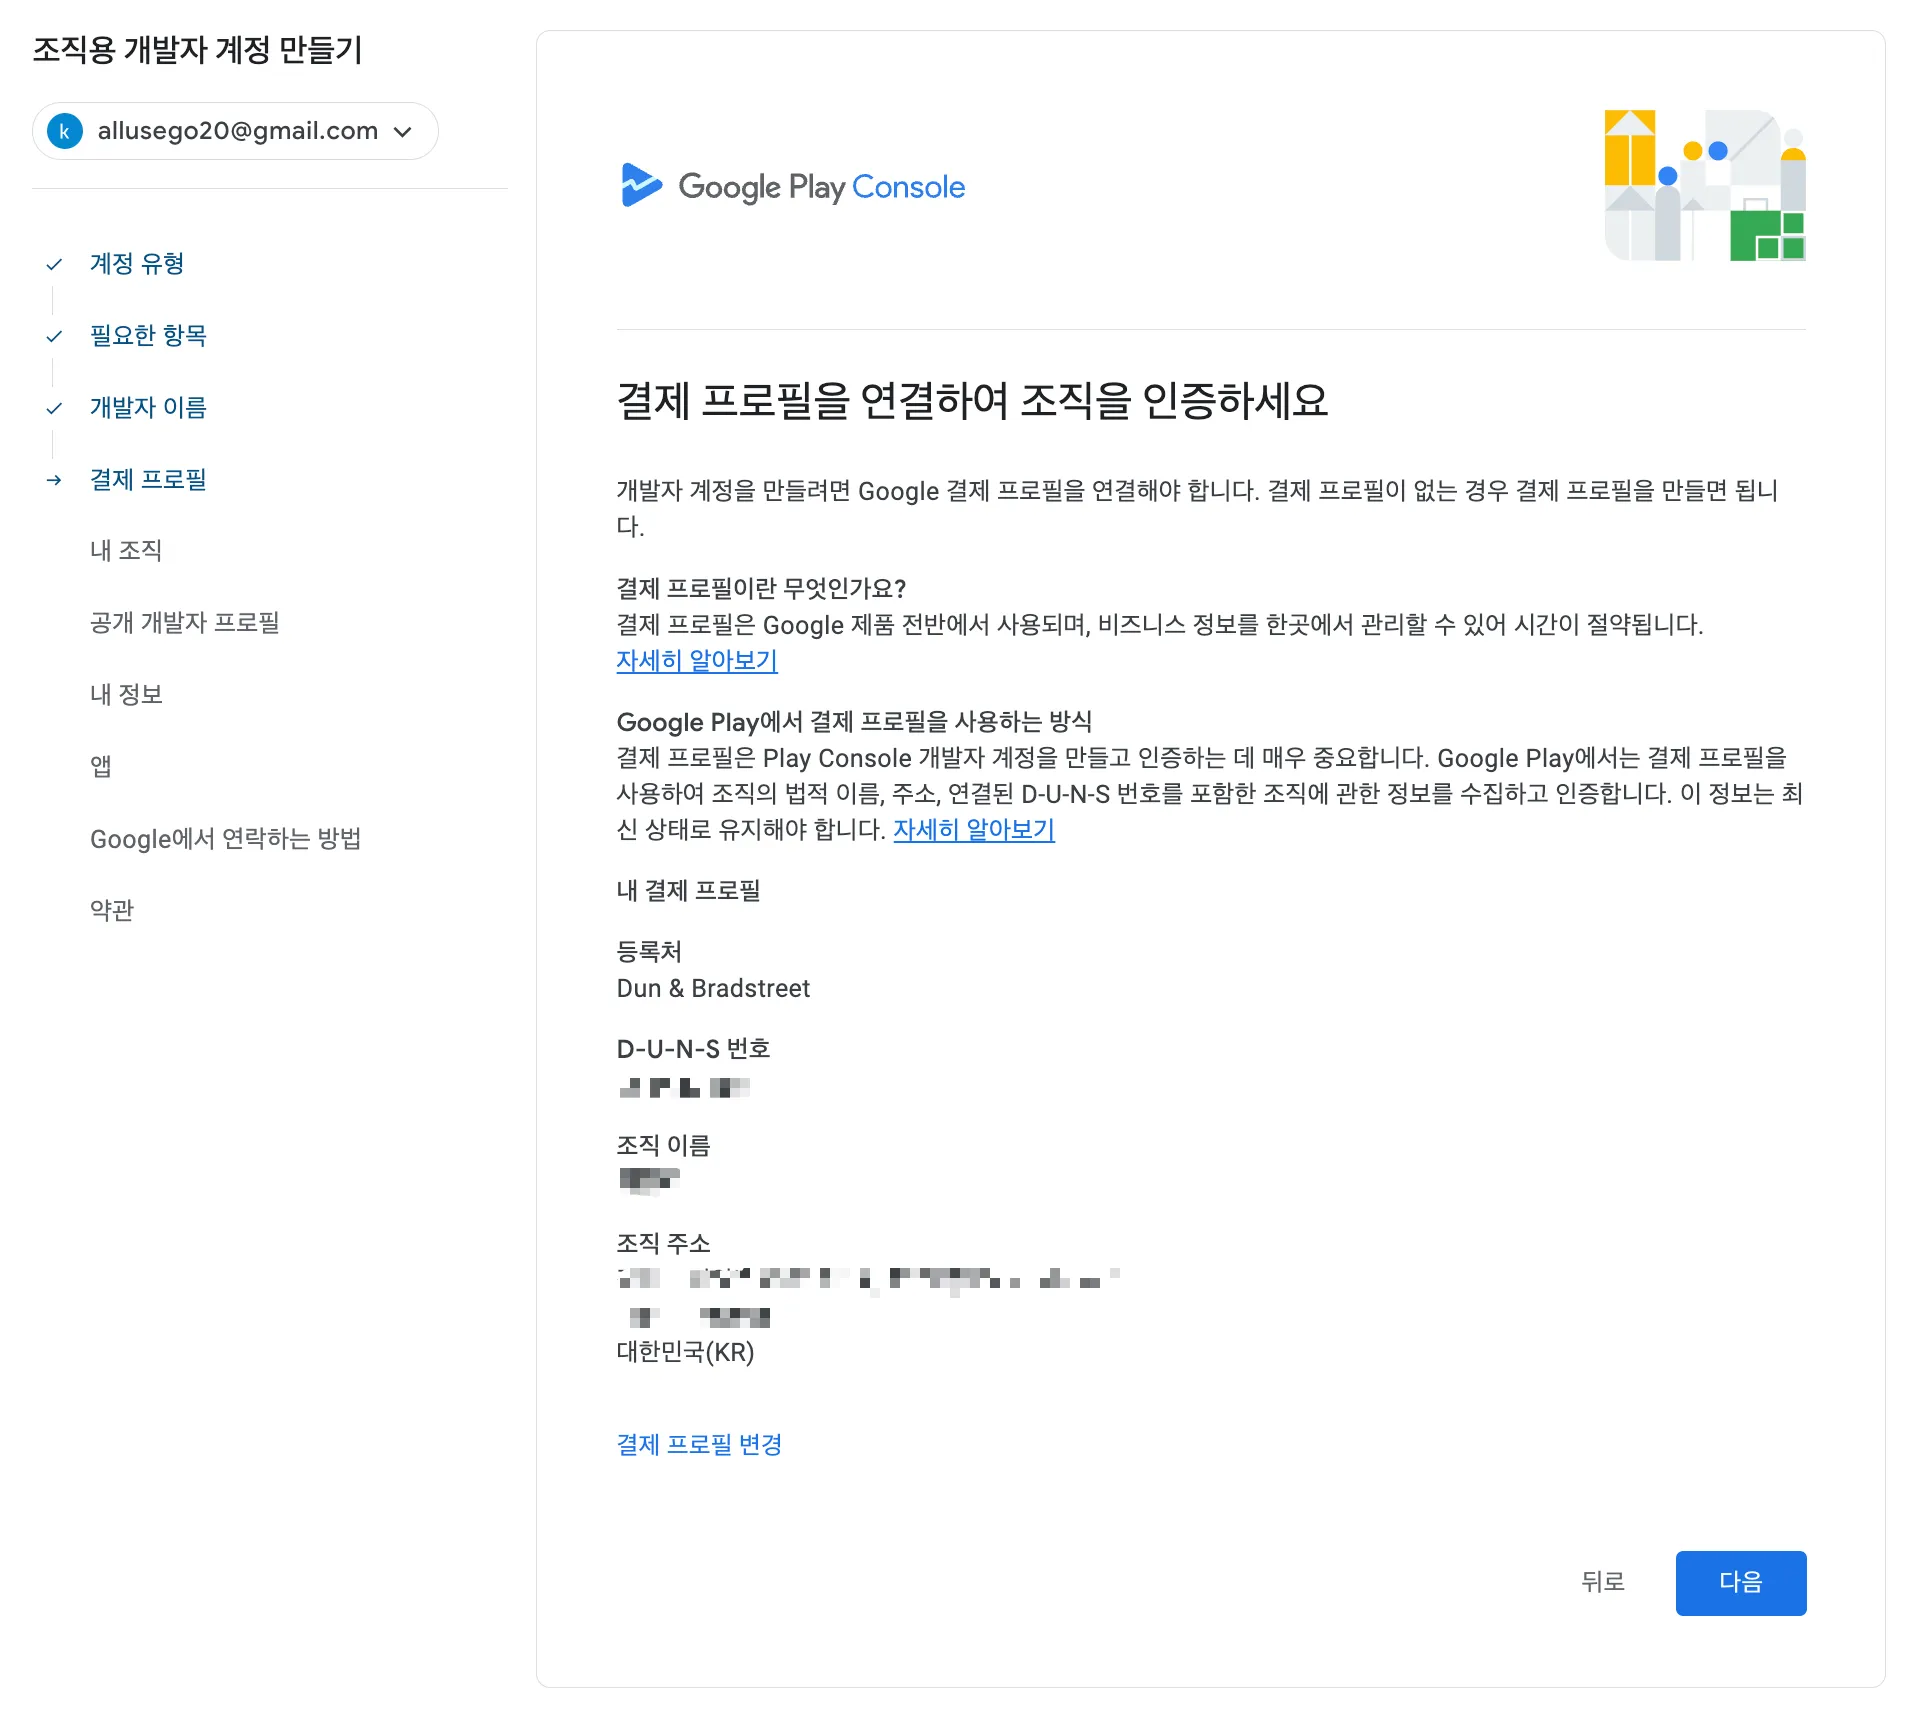This screenshot has height=1722, width=1920.
Task: Click 자세히 알아보기 link after D-U-N-S paragraph
Action: coord(973,830)
